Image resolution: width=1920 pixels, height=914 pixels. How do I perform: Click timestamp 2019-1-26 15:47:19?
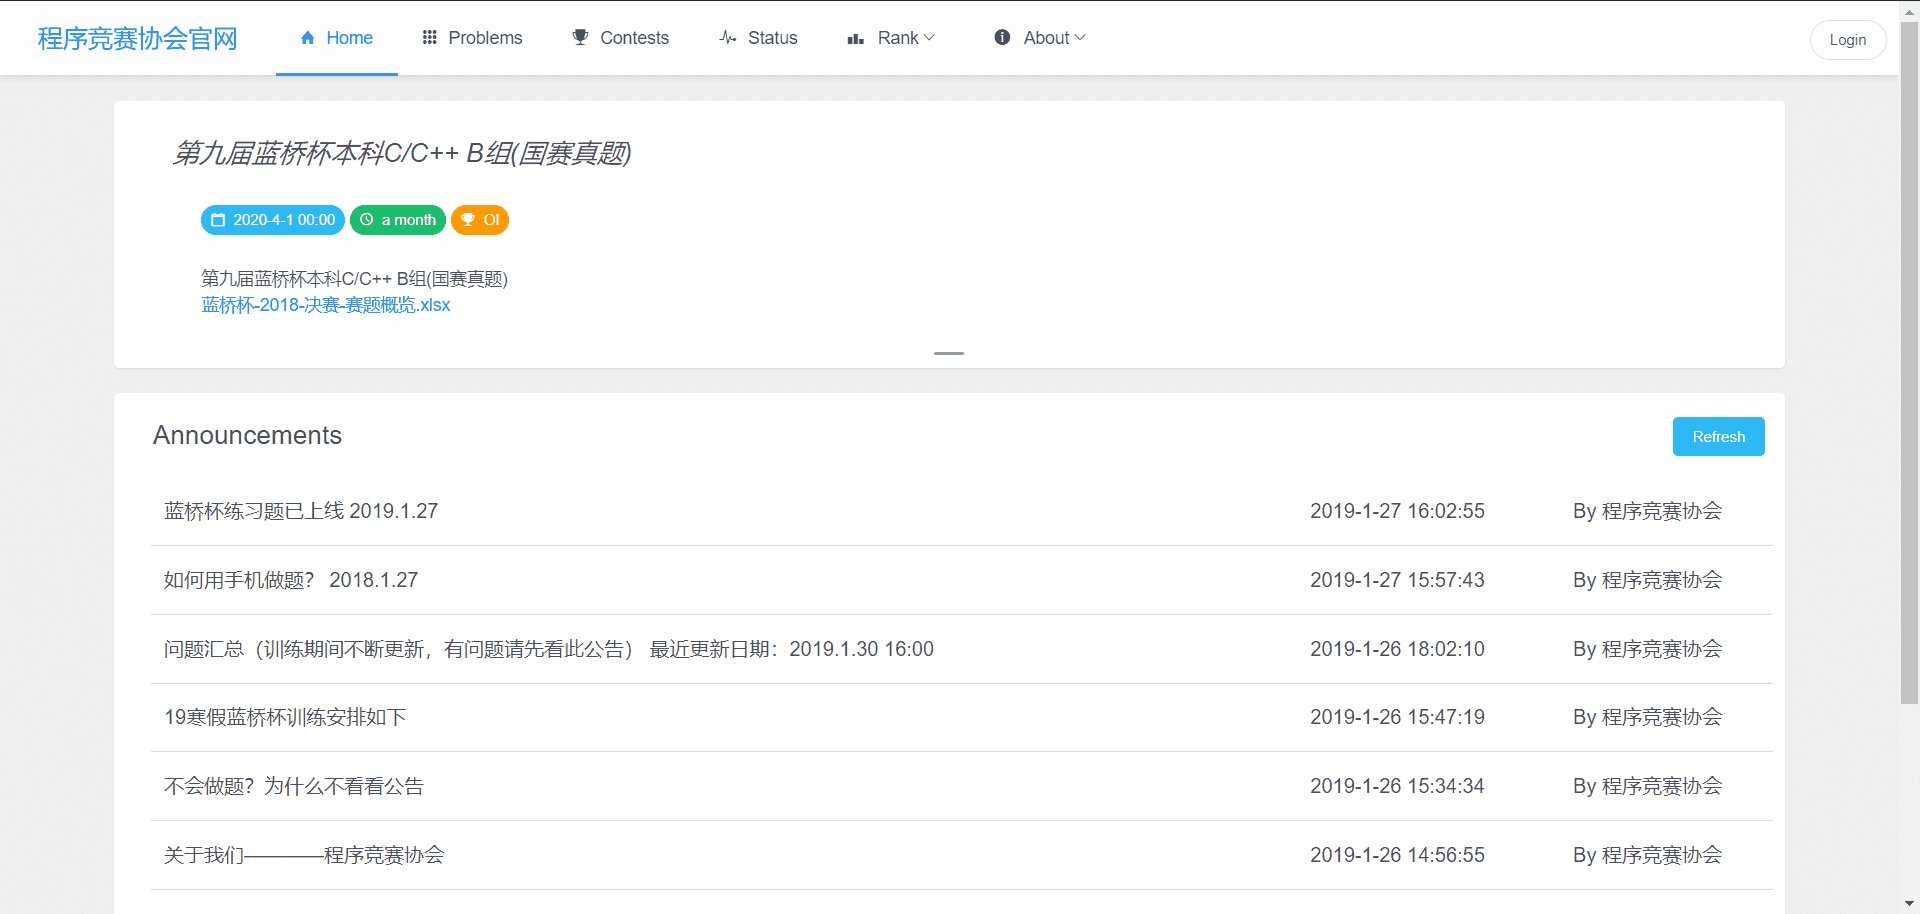[x=1397, y=717]
